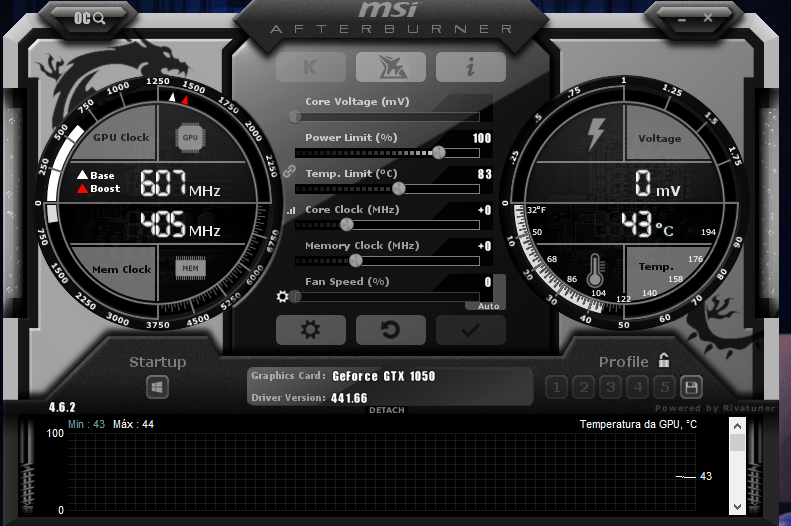The width and height of the screenshot is (791, 526).
Task: Click the graph vertical scrollbar thumb
Action: coord(737,443)
